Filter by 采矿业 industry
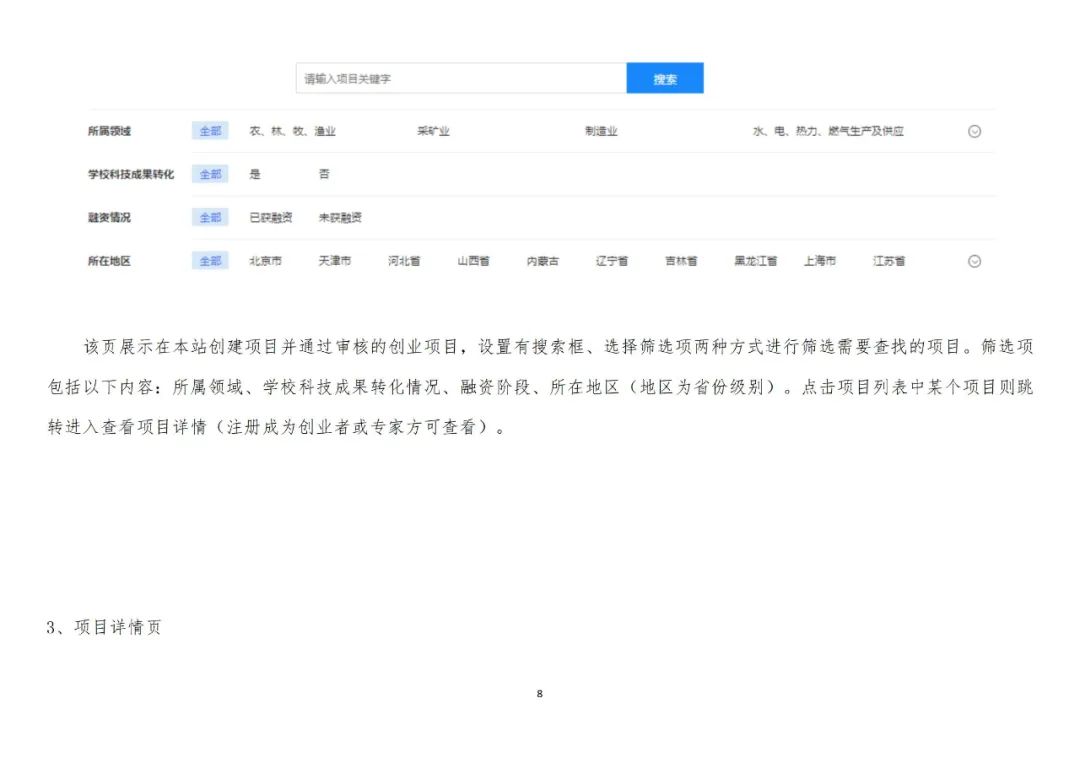The image size is (1080, 763). click(x=433, y=131)
